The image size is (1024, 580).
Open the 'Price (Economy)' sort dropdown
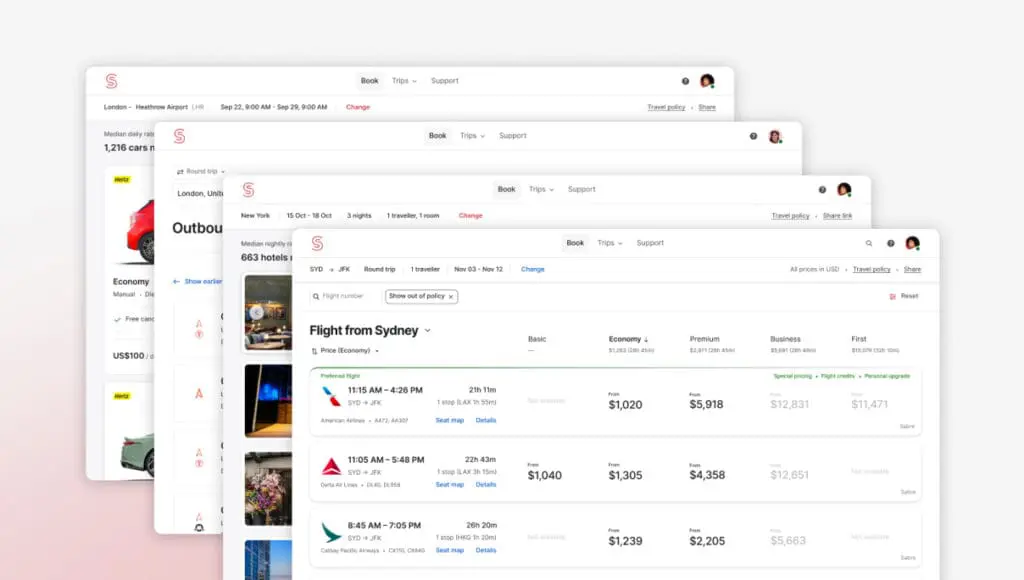click(x=347, y=351)
